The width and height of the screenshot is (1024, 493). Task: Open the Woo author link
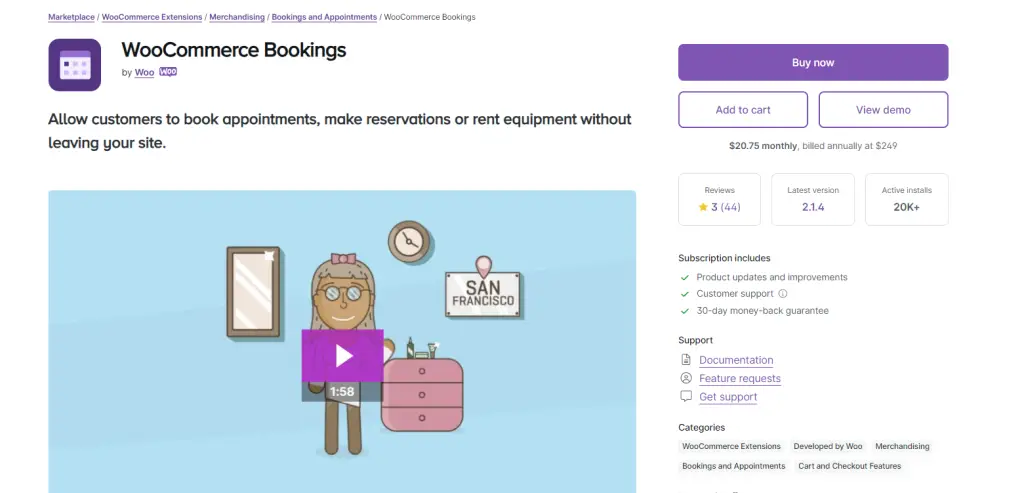pyautogui.click(x=144, y=72)
